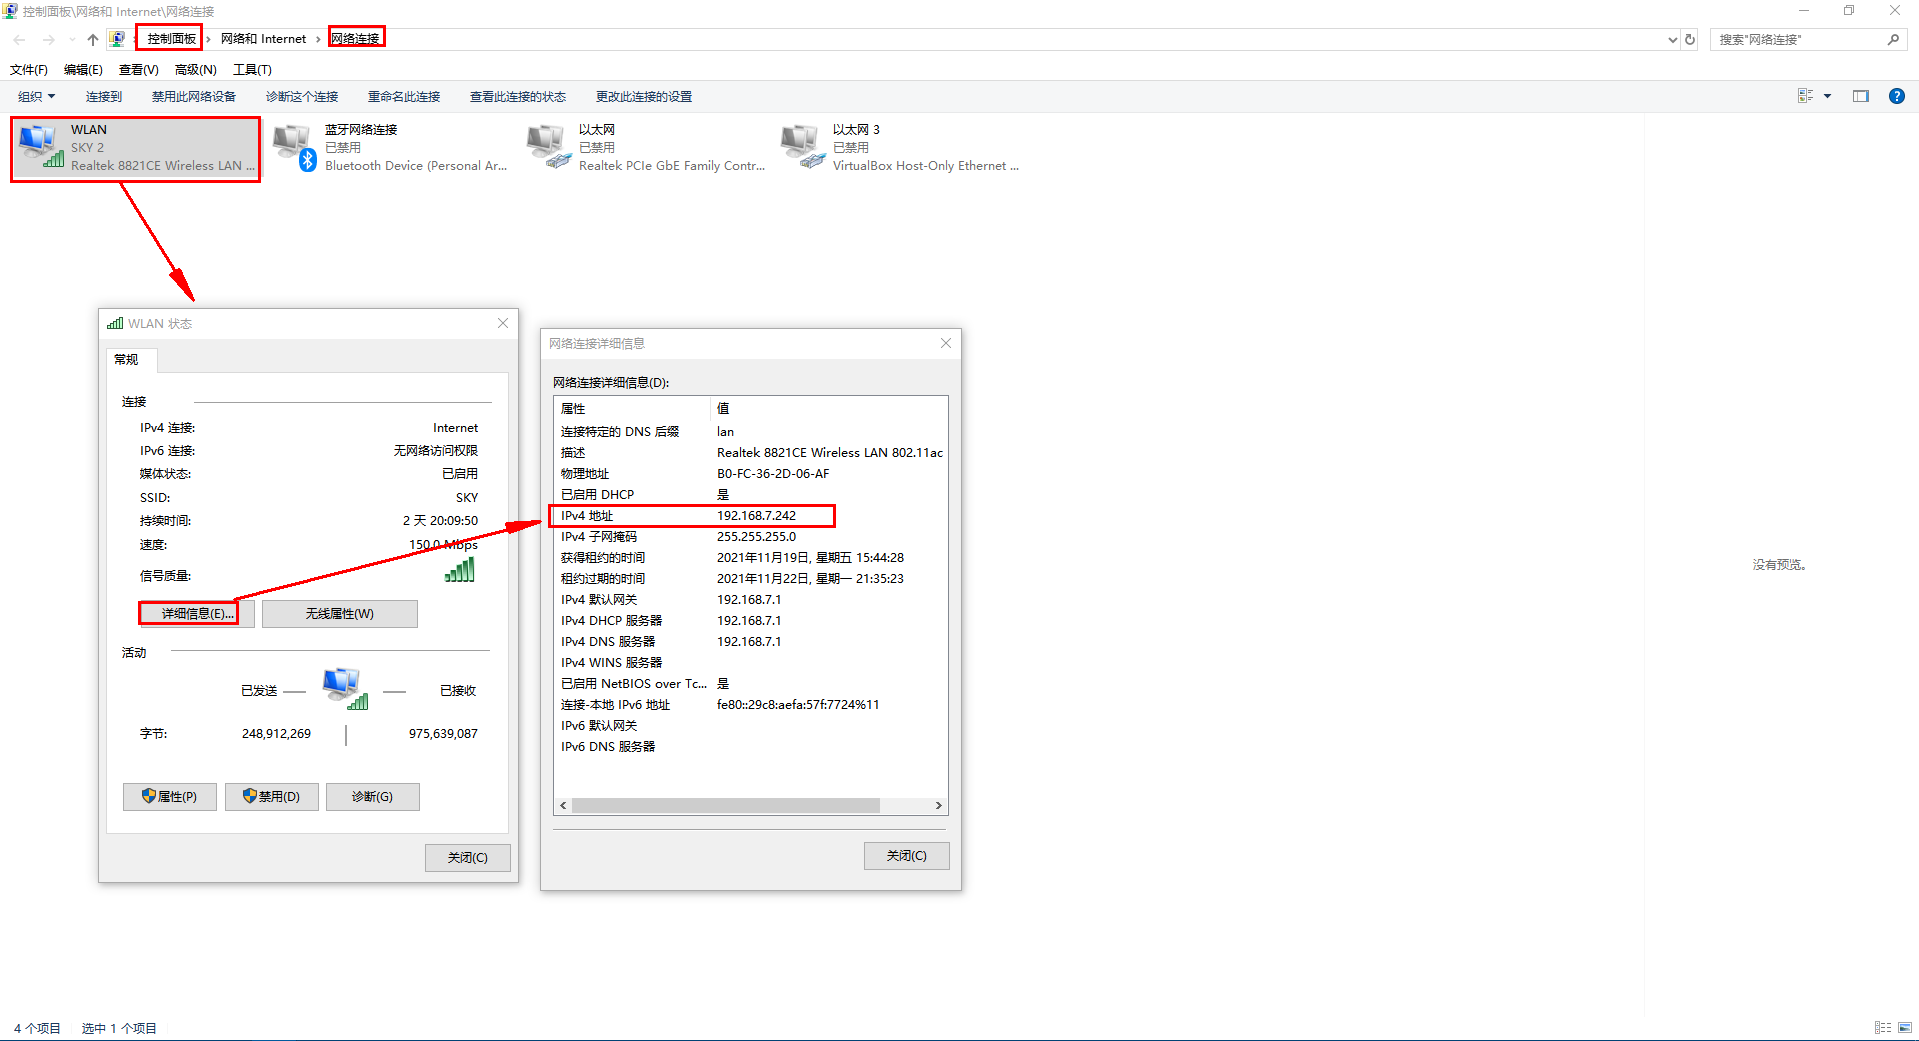1919x1041 pixels.
Task: Open the 工具(T) menu
Action: coord(252,69)
